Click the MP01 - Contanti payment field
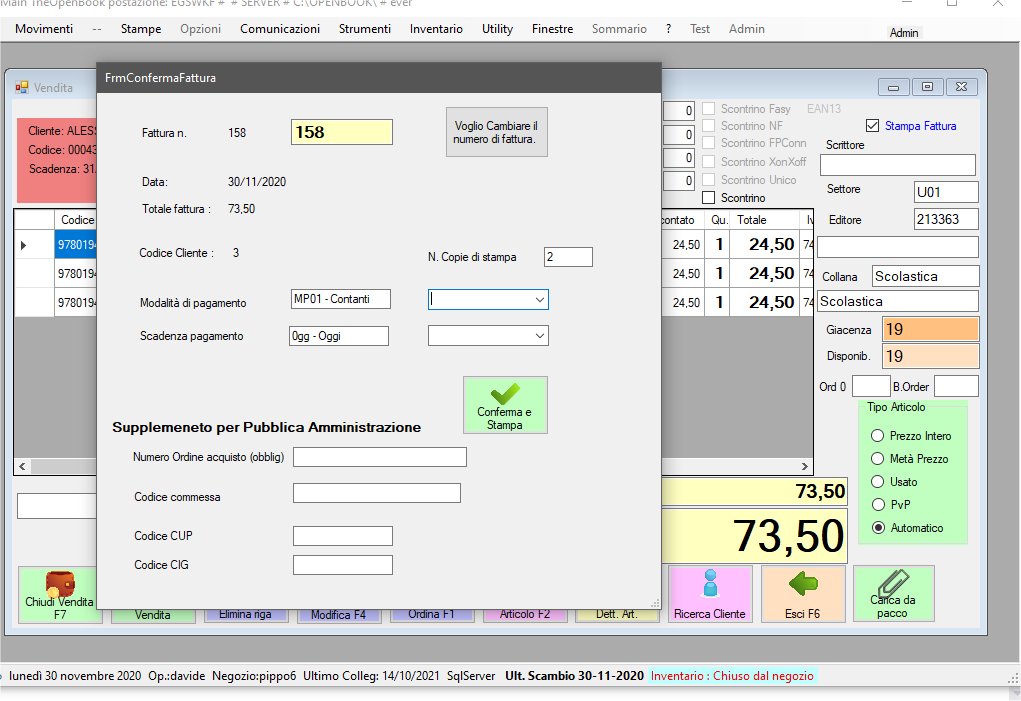 pos(341,299)
